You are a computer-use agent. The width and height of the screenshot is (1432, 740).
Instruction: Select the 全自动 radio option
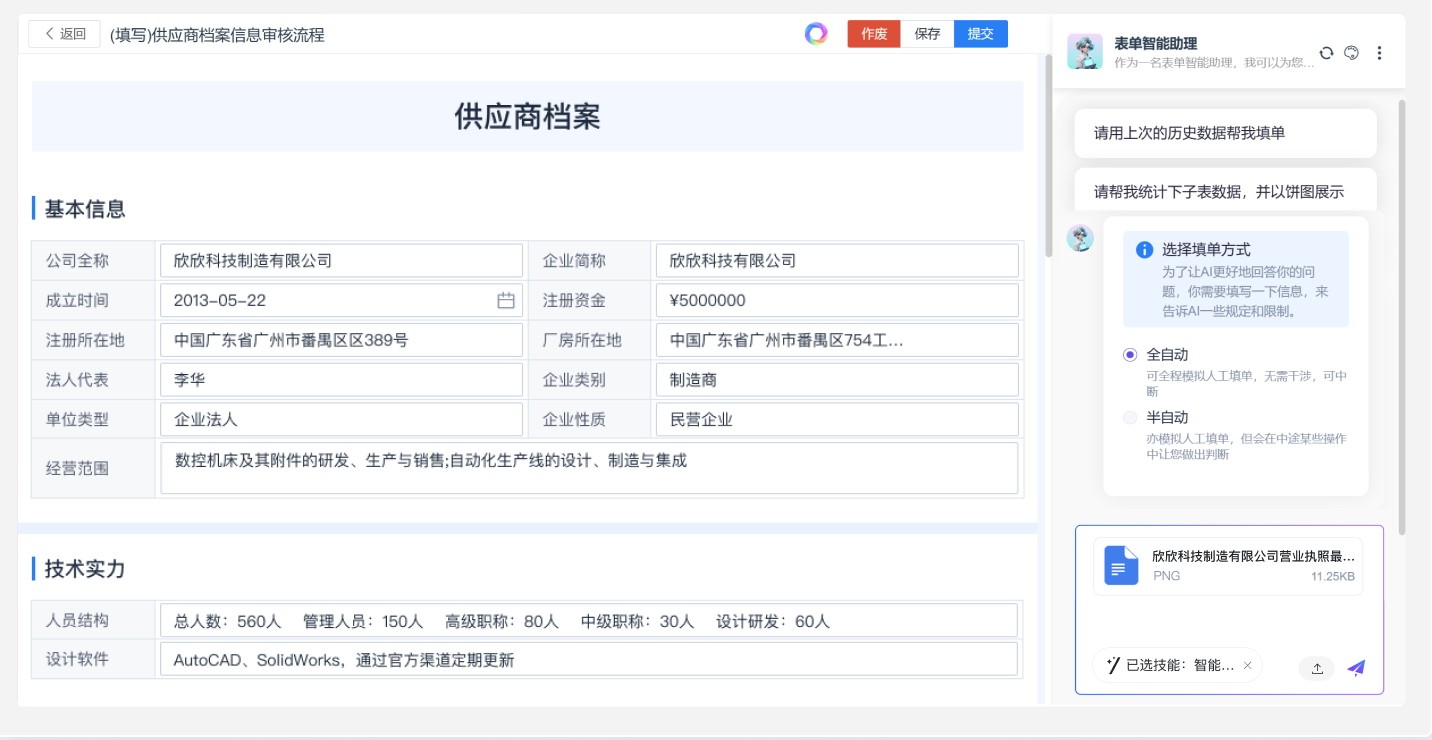click(x=1130, y=355)
